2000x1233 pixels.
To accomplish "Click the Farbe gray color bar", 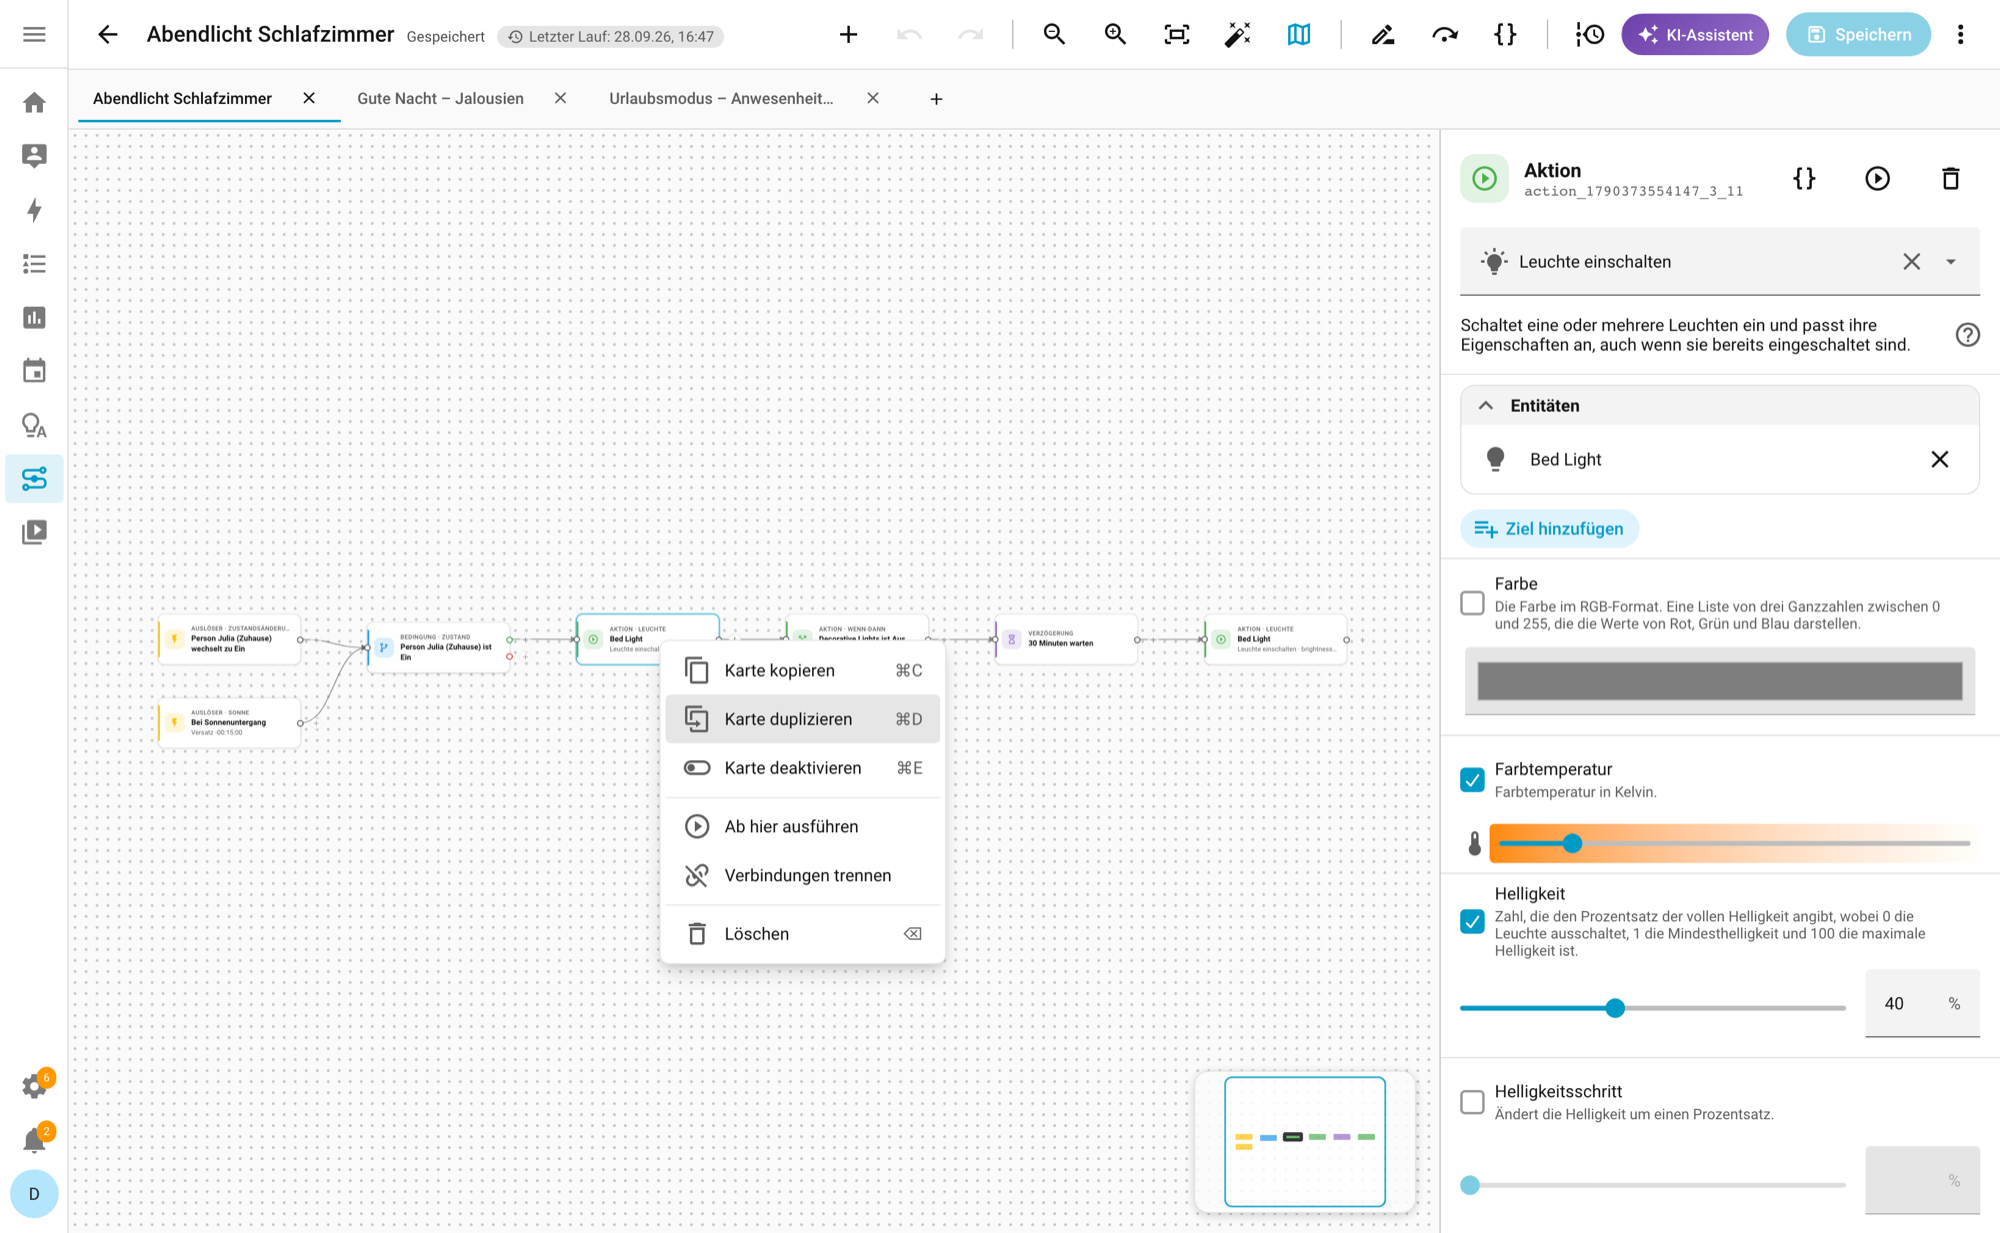I will pos(1719,681).
